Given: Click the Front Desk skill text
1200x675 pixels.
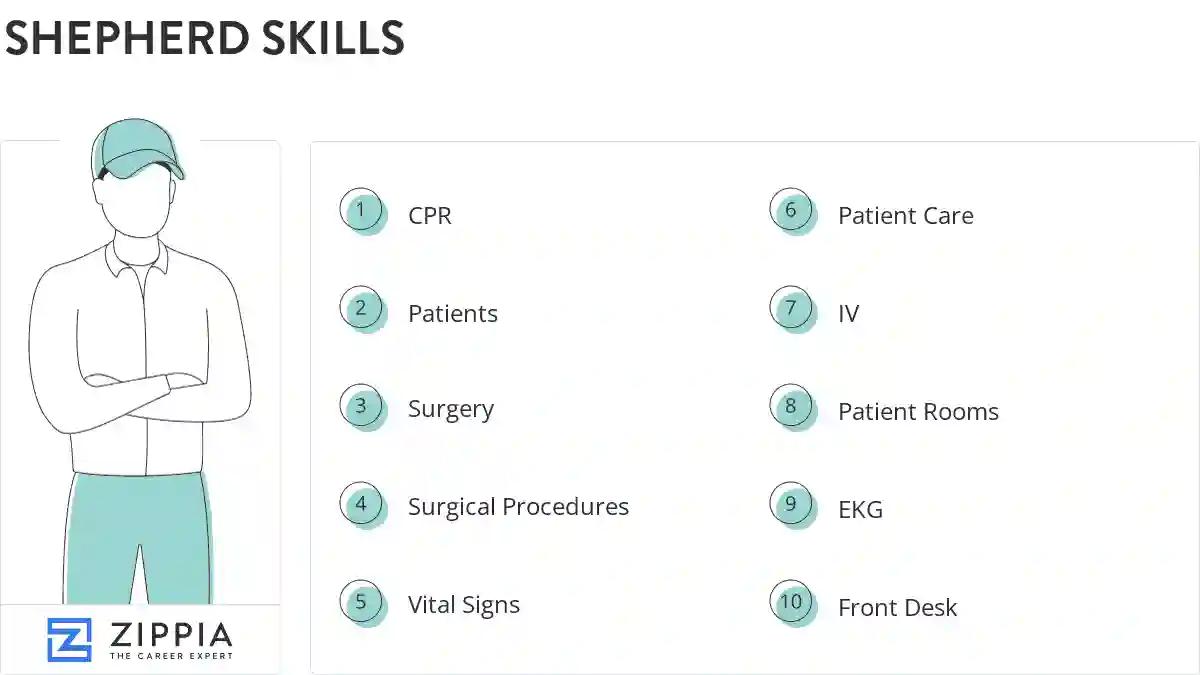Looking at the screenshot, I should coord(898,608).
